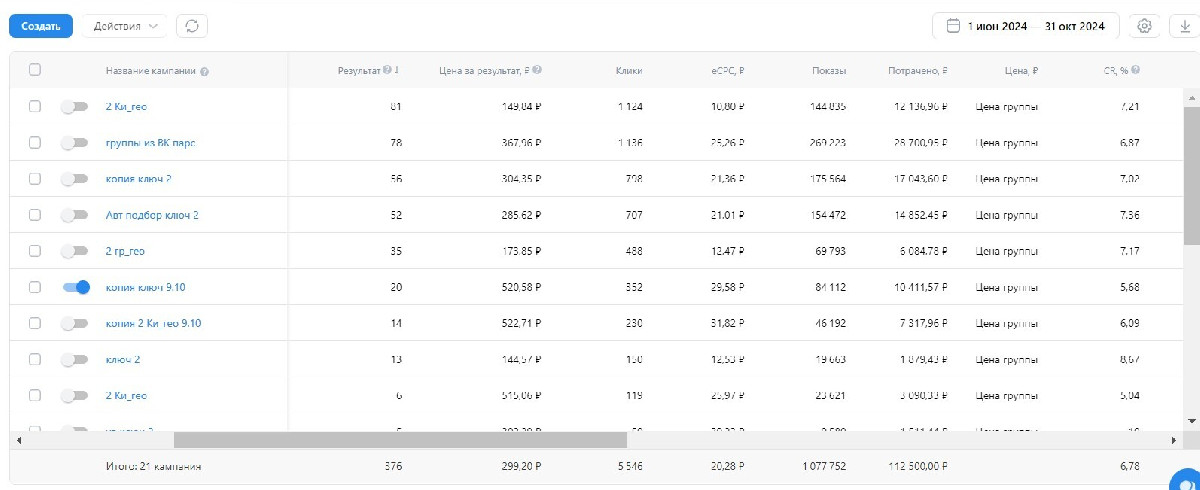
Task: Enable the "группы из ВК парс" campaign toggle
Action: click(x=75, y=143)
